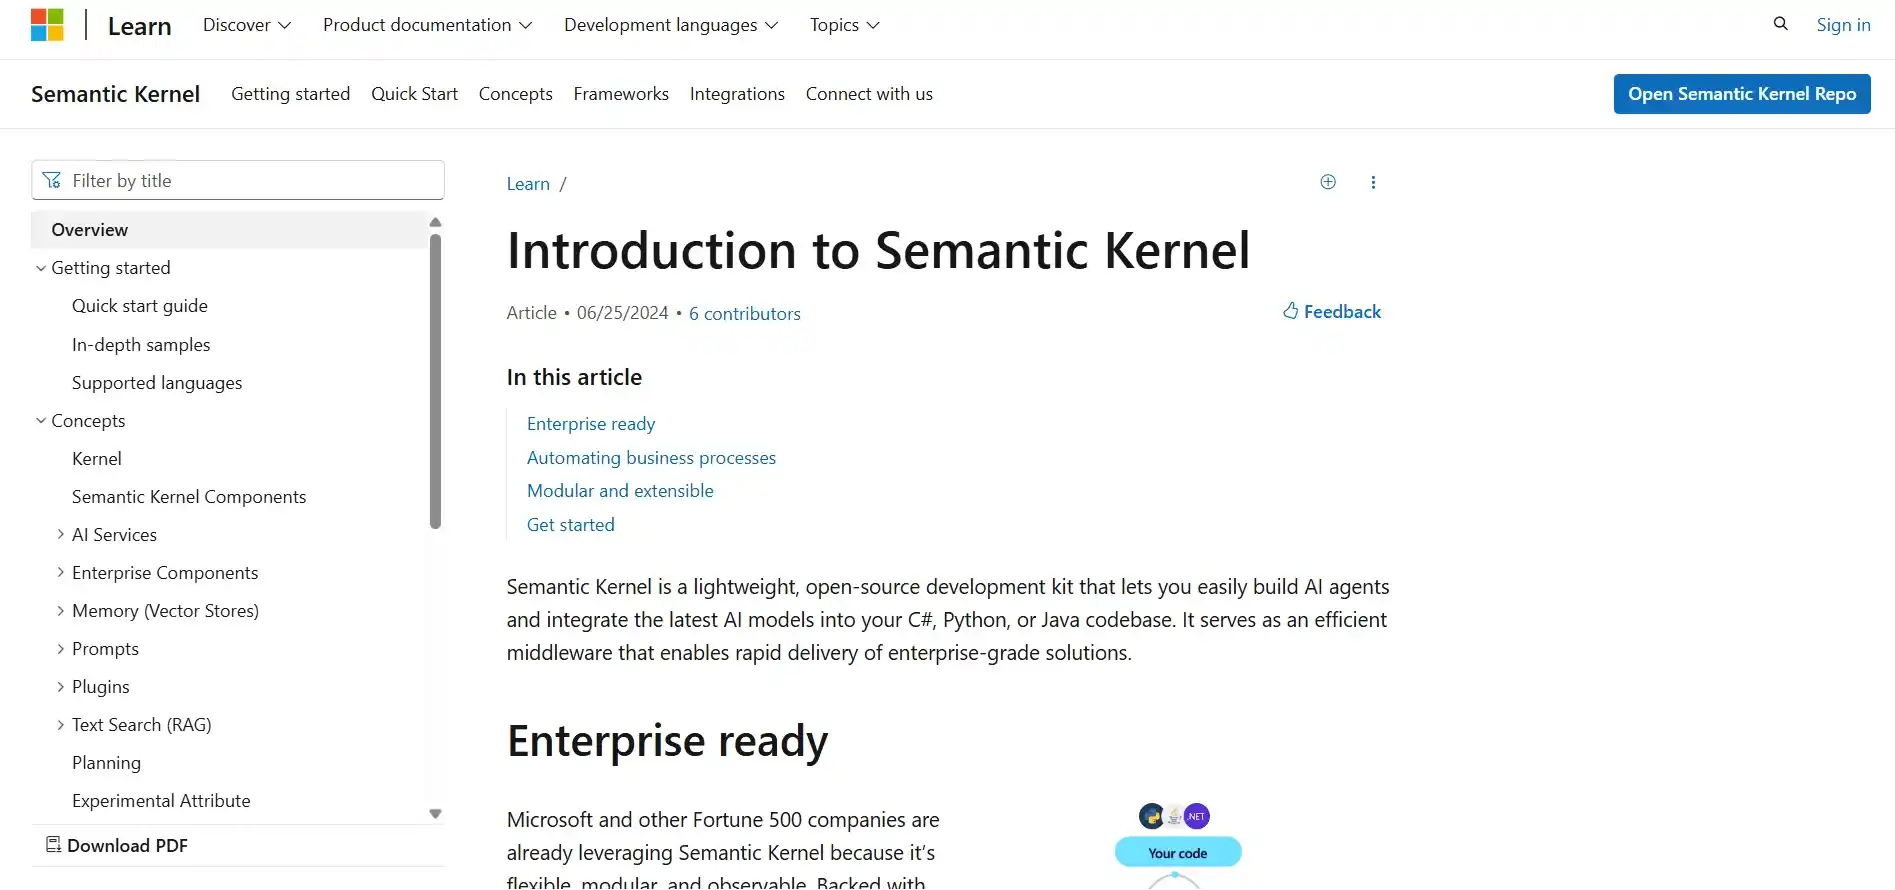Open the Product documentation dropdown
The image size is (1895, 890).
tap(427, 25)
